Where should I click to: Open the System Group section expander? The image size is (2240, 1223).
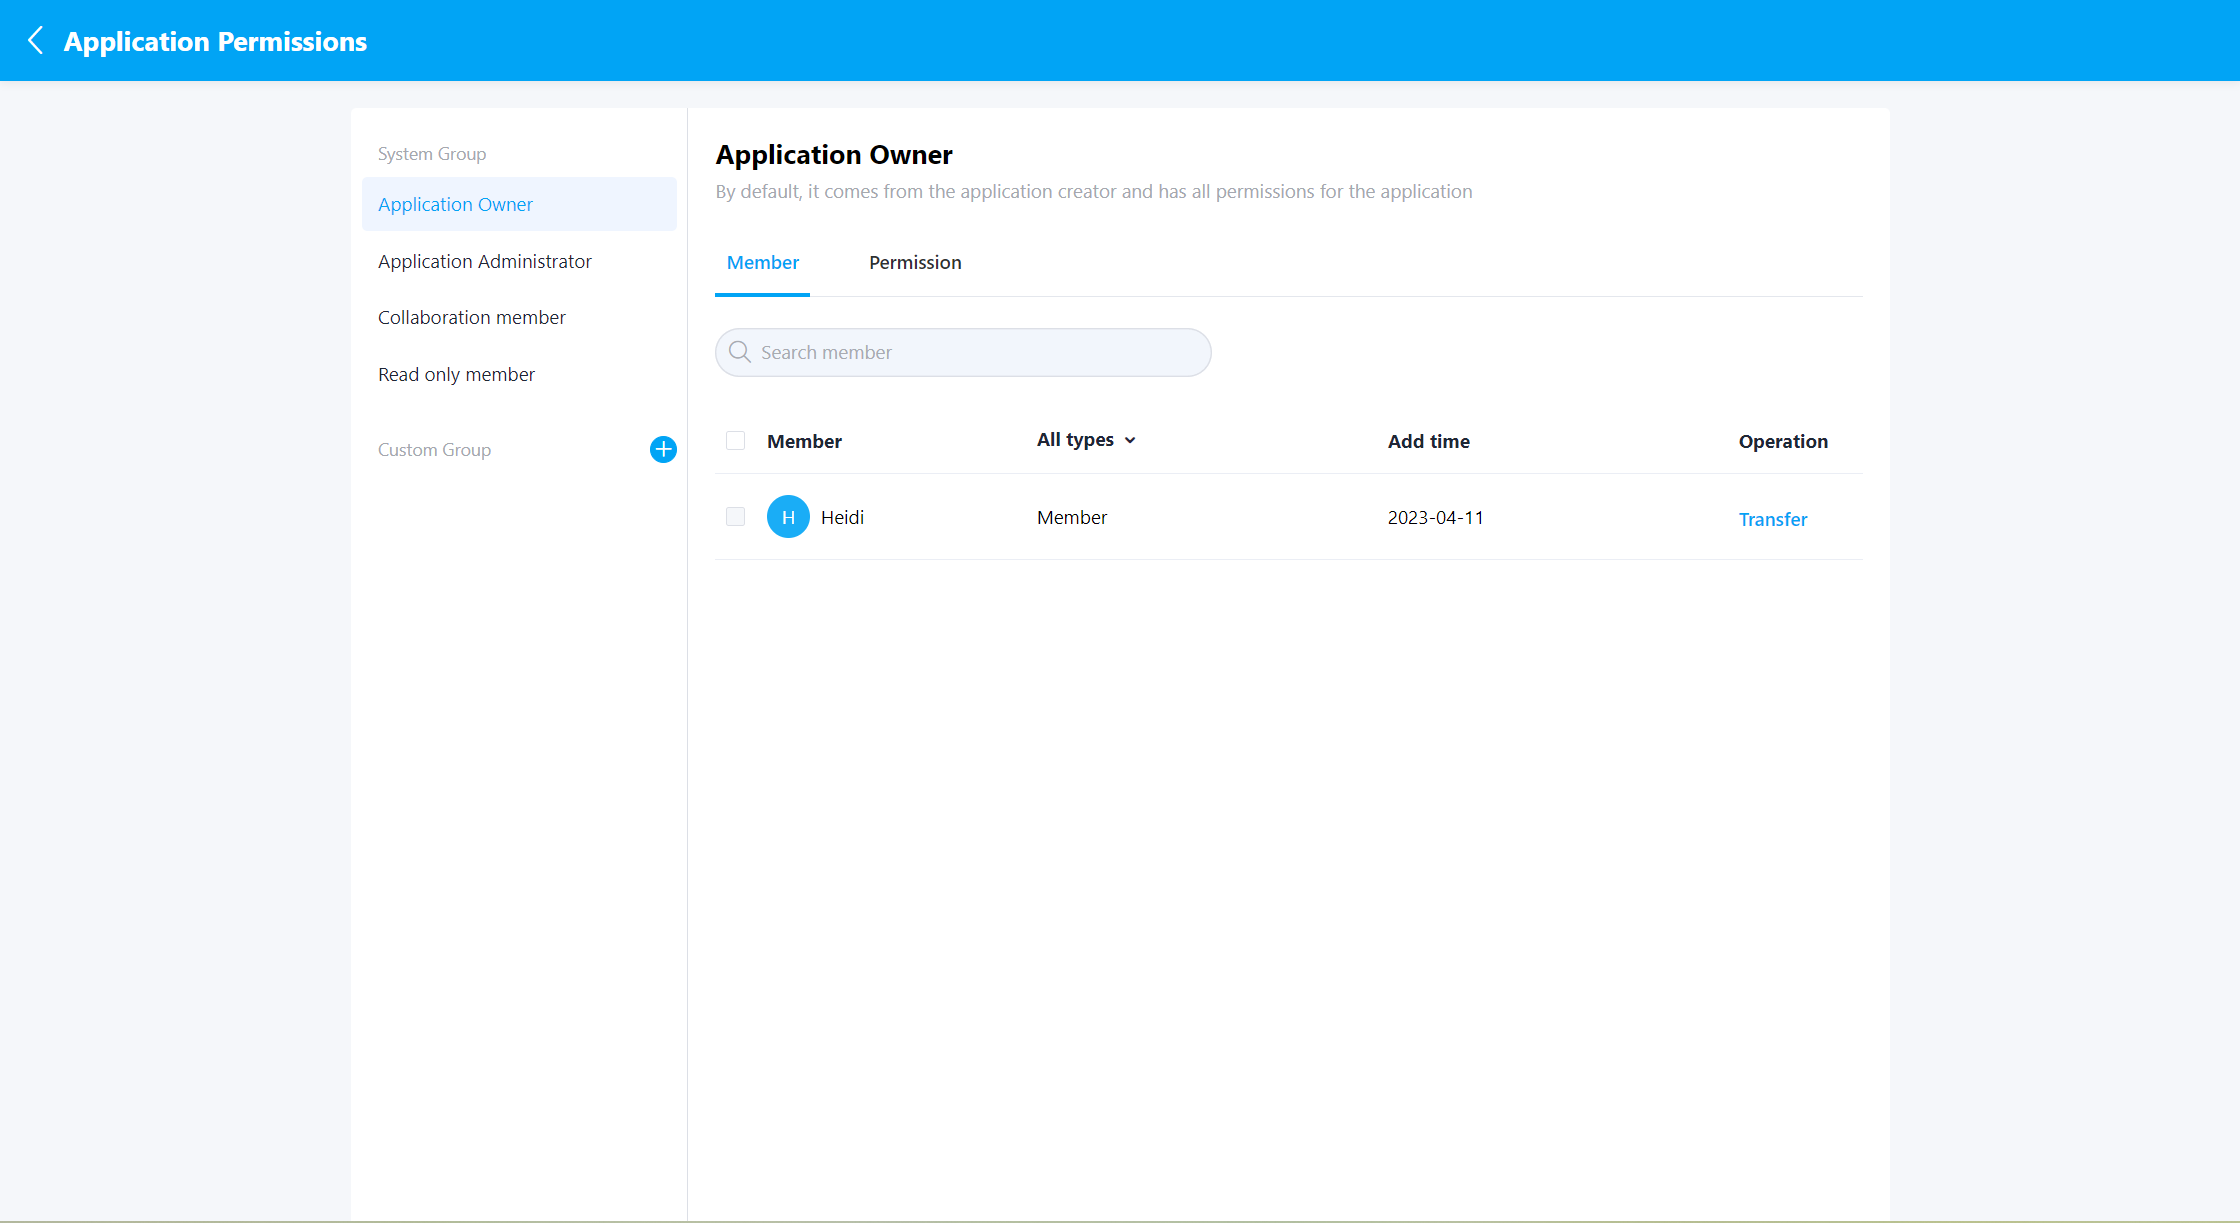coord(434,154)
